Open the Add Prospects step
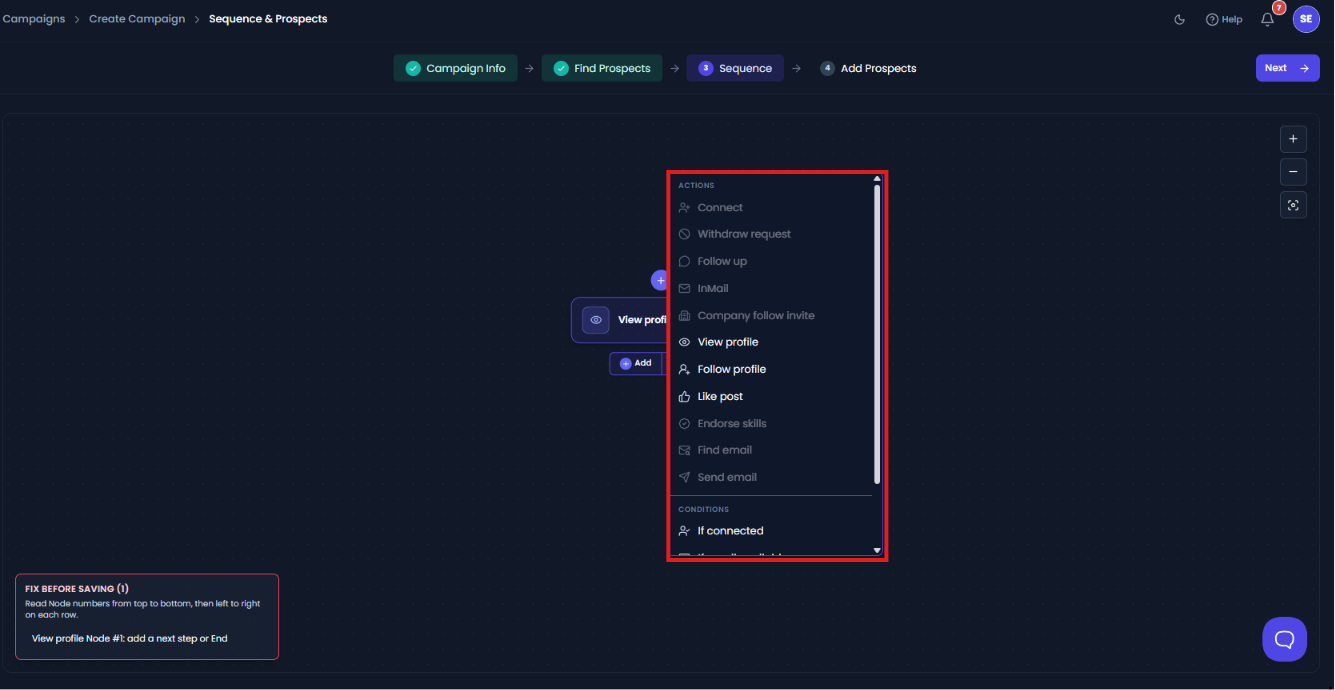 (868, 68)
